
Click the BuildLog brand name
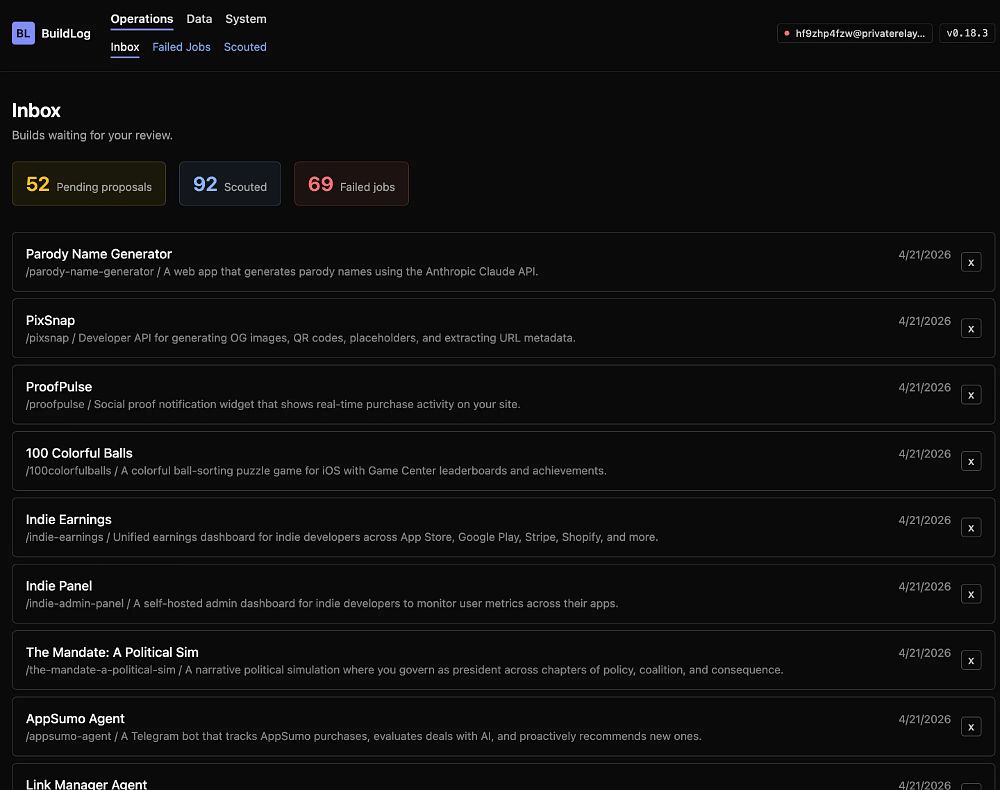tap(66, 33)
